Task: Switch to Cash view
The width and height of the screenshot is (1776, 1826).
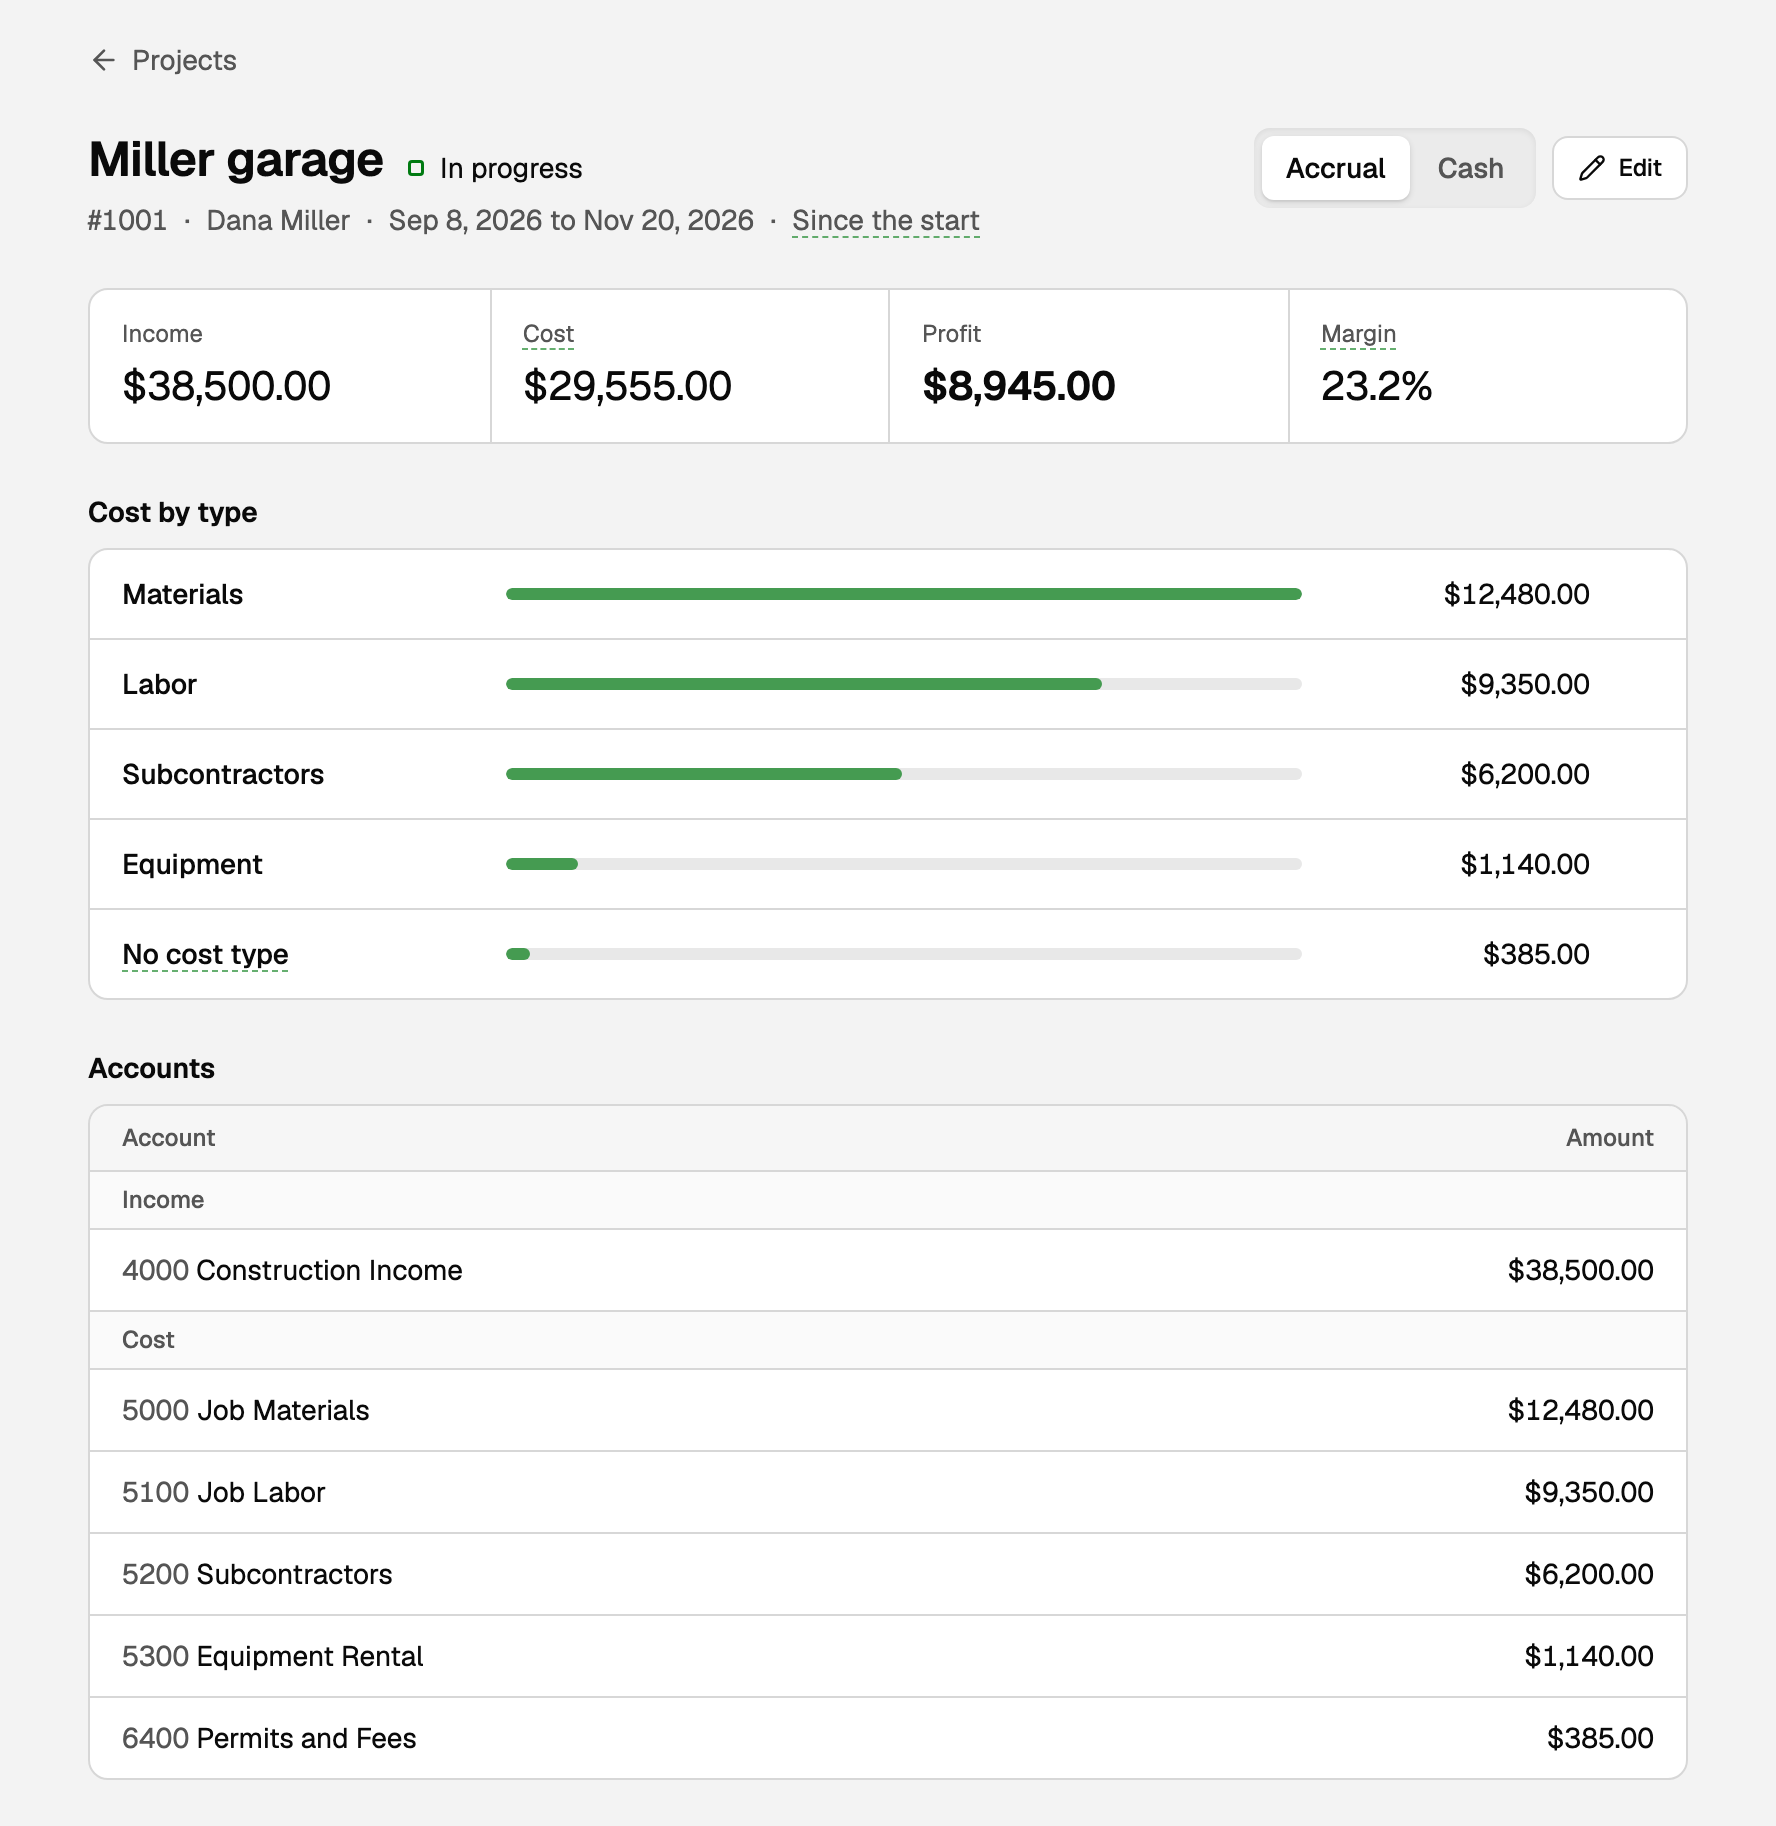Action: (x=1470, y=168)
